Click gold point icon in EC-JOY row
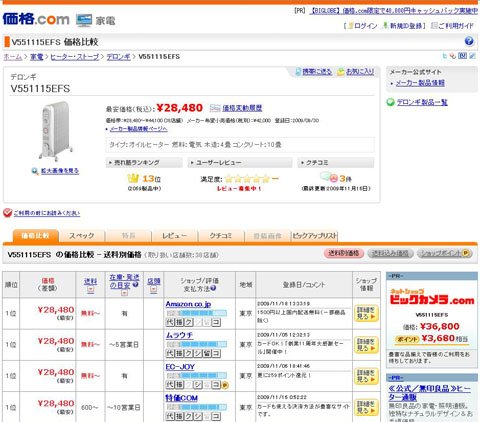 (x=225, y=385)
